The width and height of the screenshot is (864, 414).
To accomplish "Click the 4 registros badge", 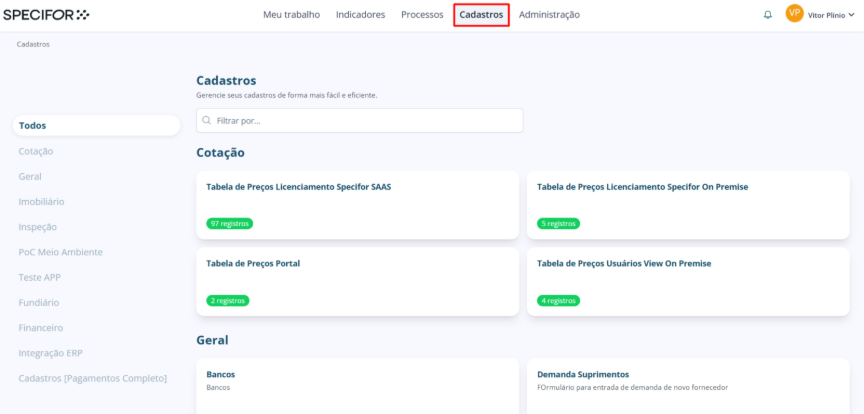I will (558, 300).
